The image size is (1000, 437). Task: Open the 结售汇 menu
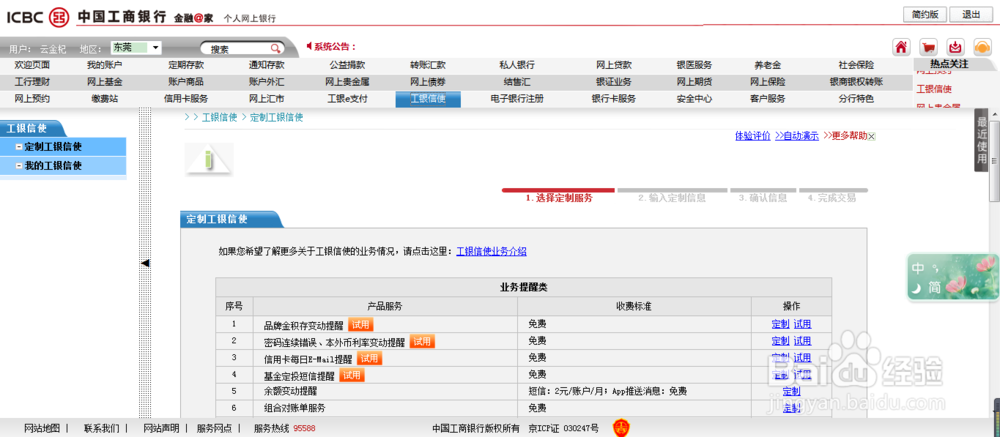coord(517,82)
